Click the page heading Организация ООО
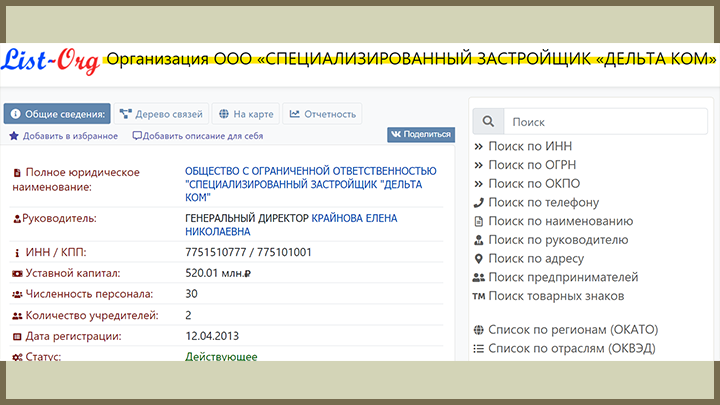 coord(411,59)
